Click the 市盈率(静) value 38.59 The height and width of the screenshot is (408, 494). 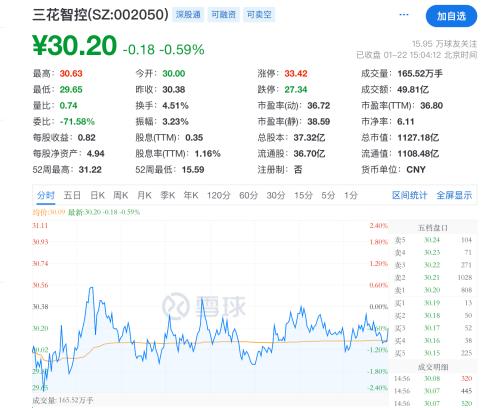pos(319,121)
